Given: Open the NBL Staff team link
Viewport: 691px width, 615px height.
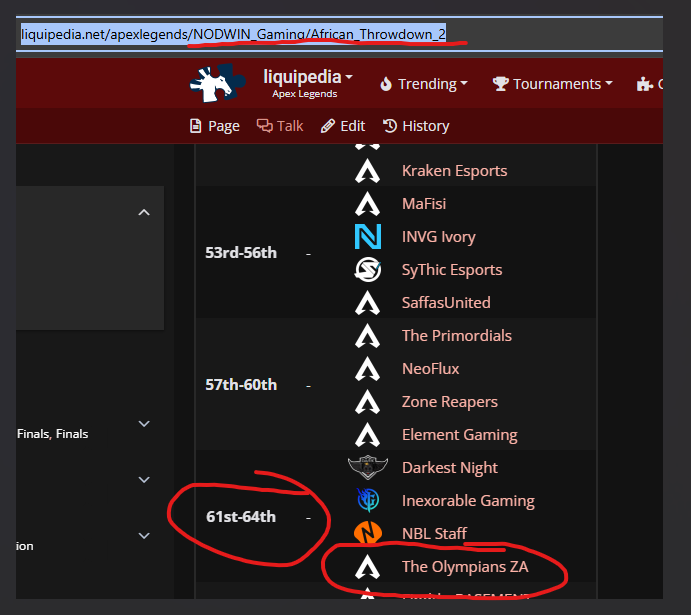Looking at the screenshot, I should [434, 533].
